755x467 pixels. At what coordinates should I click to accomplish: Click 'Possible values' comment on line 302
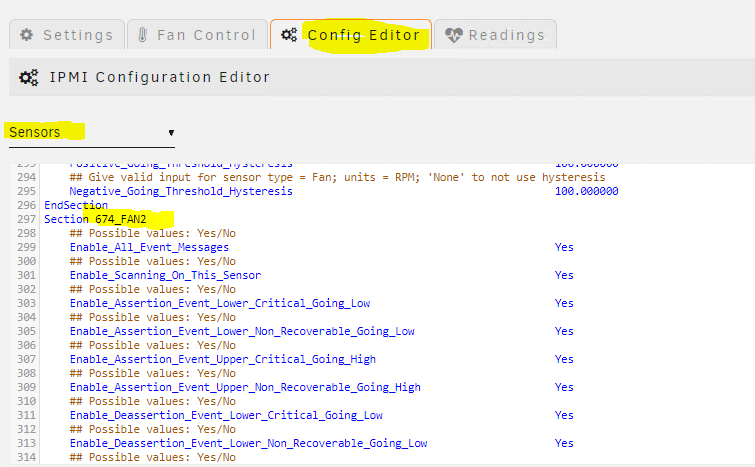[153, 289]
